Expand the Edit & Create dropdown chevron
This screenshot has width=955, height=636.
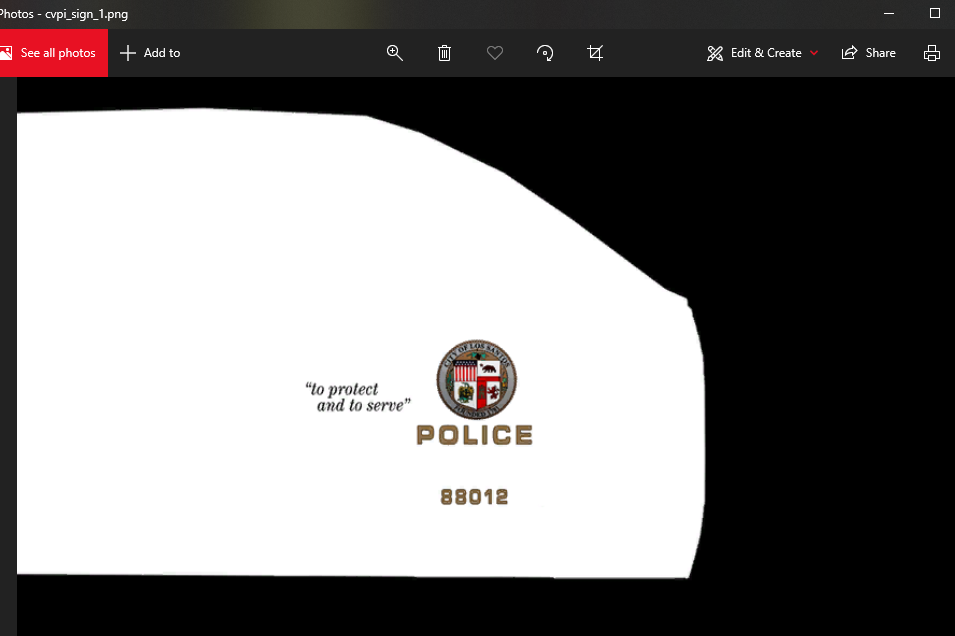click(x=816, y=53)
